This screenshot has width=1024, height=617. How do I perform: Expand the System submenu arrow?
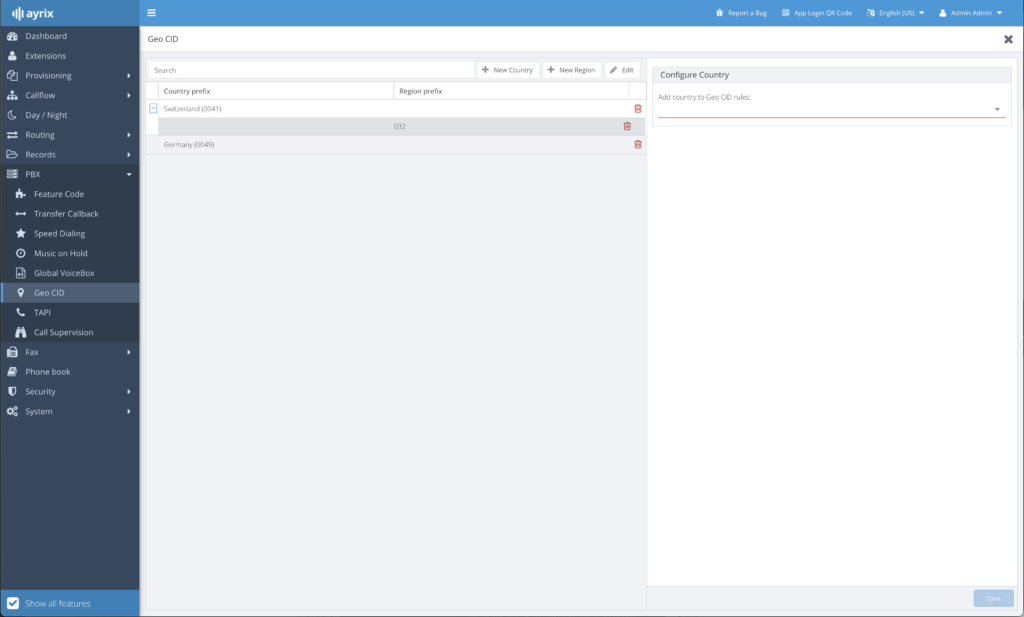pyautogui.click(x=129, y=411)
